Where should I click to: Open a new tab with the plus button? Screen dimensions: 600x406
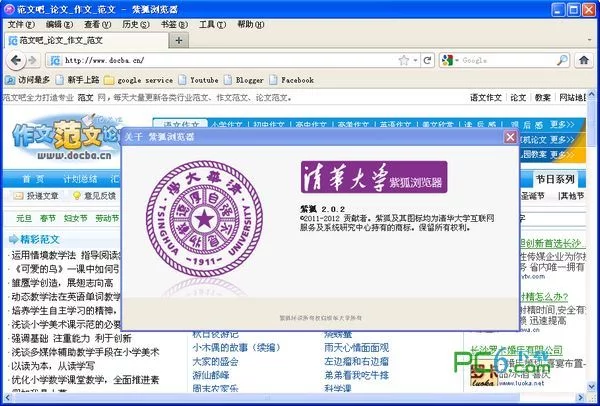[179, 40]
